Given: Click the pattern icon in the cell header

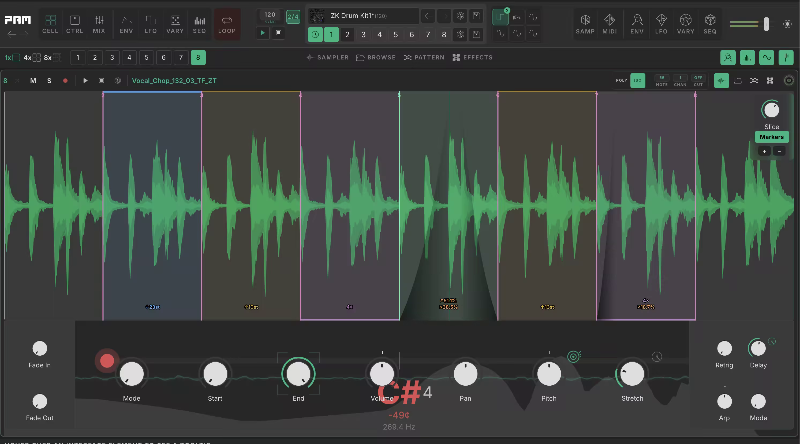Looking at the screenshot, I should pos(754,81).
